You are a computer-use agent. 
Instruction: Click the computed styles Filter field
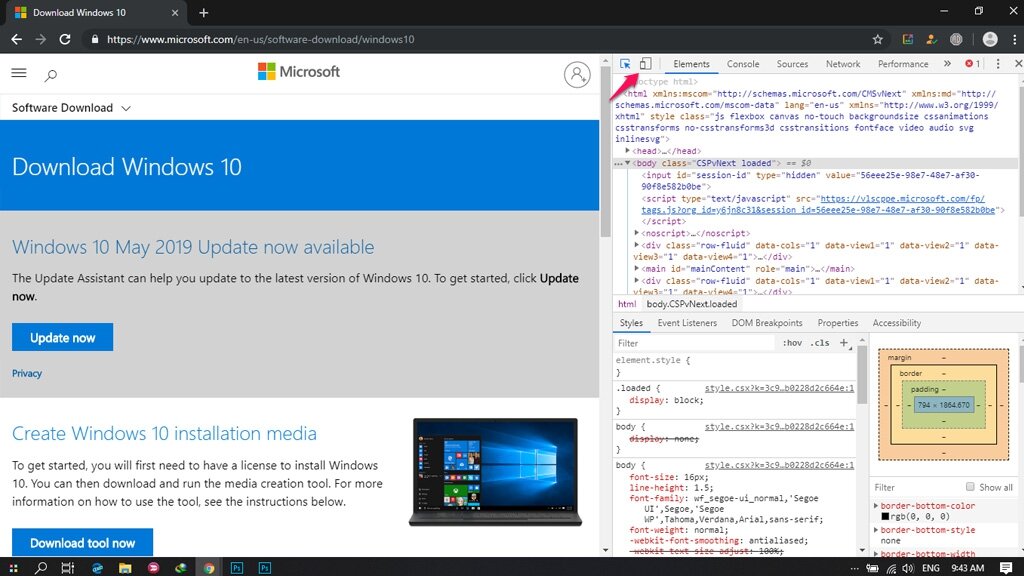pyautogui.click(x=918, y=487)
